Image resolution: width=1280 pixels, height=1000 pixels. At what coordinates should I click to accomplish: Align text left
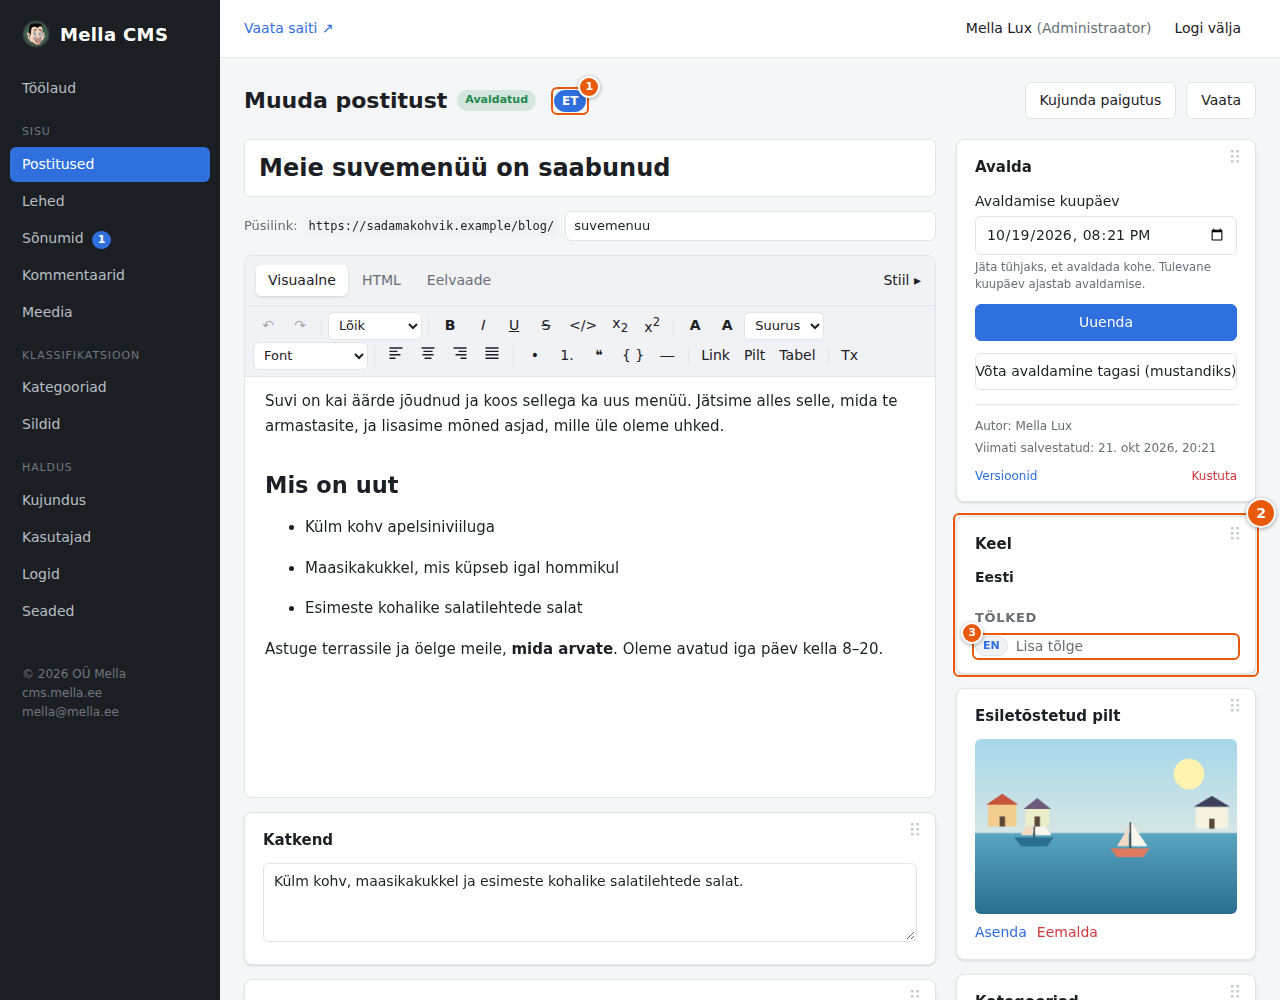coord(396,354)
